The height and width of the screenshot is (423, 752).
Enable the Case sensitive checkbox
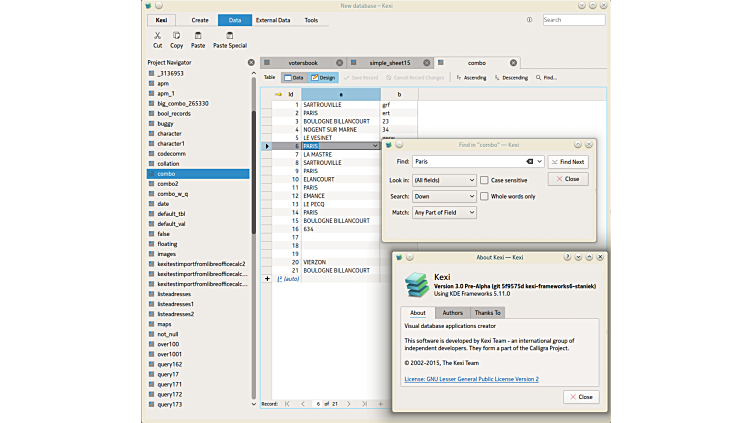coord(485,180)
